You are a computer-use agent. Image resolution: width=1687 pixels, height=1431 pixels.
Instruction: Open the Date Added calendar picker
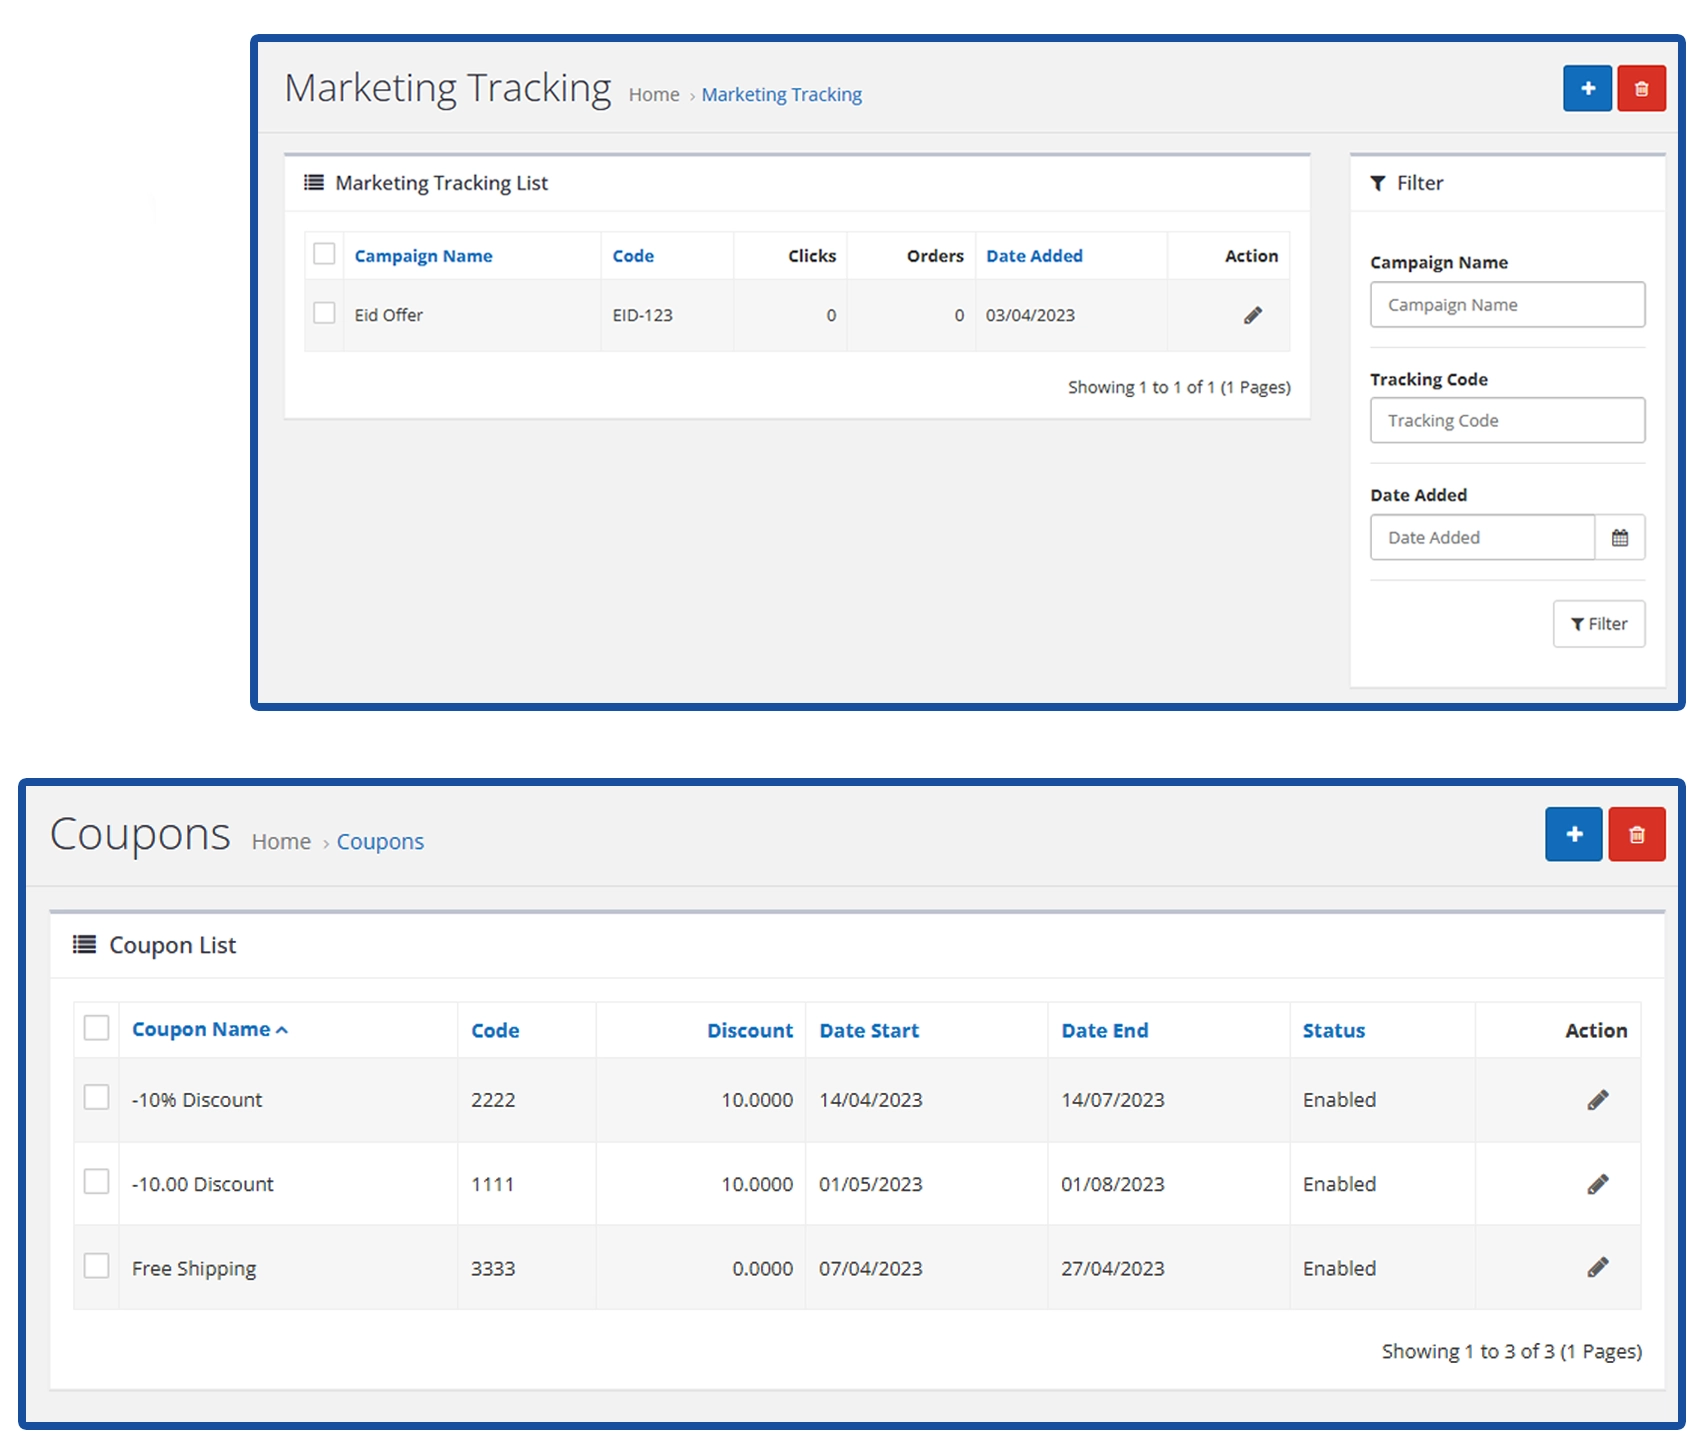coord(1619,538)
